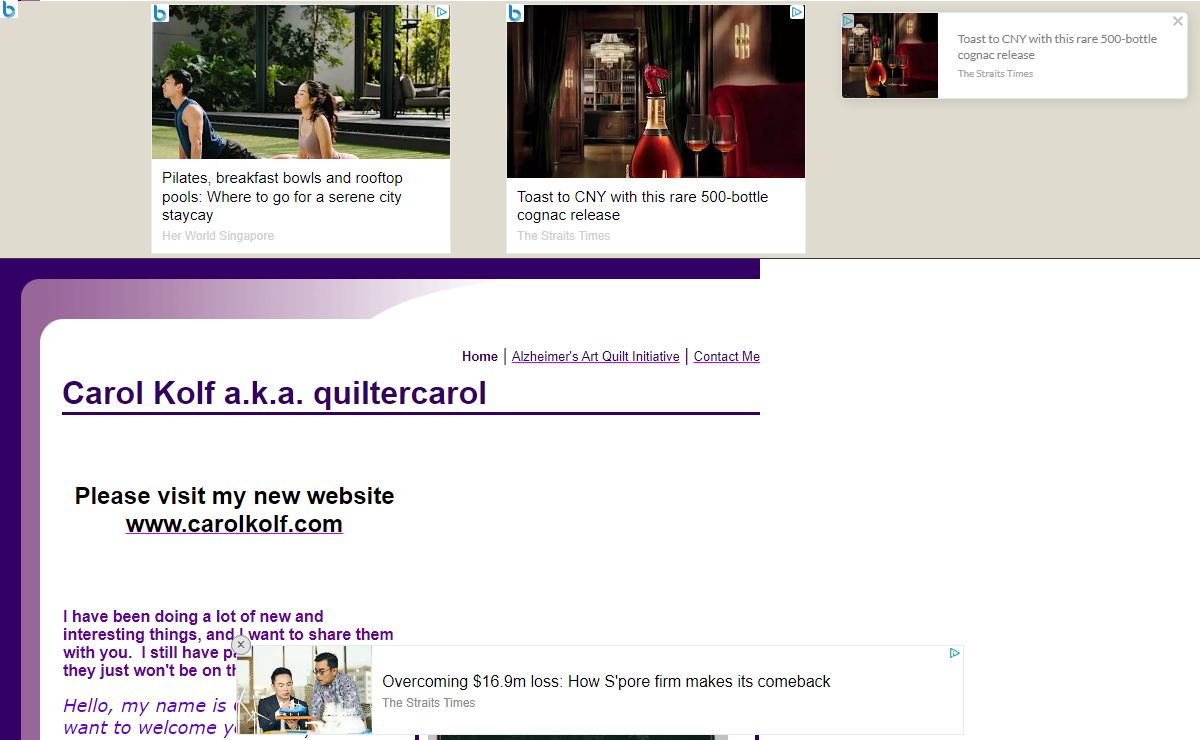The image size is (1200, 740).
Task: Click 'Toast to CNY' headline under cognac image
Action: 642,205
